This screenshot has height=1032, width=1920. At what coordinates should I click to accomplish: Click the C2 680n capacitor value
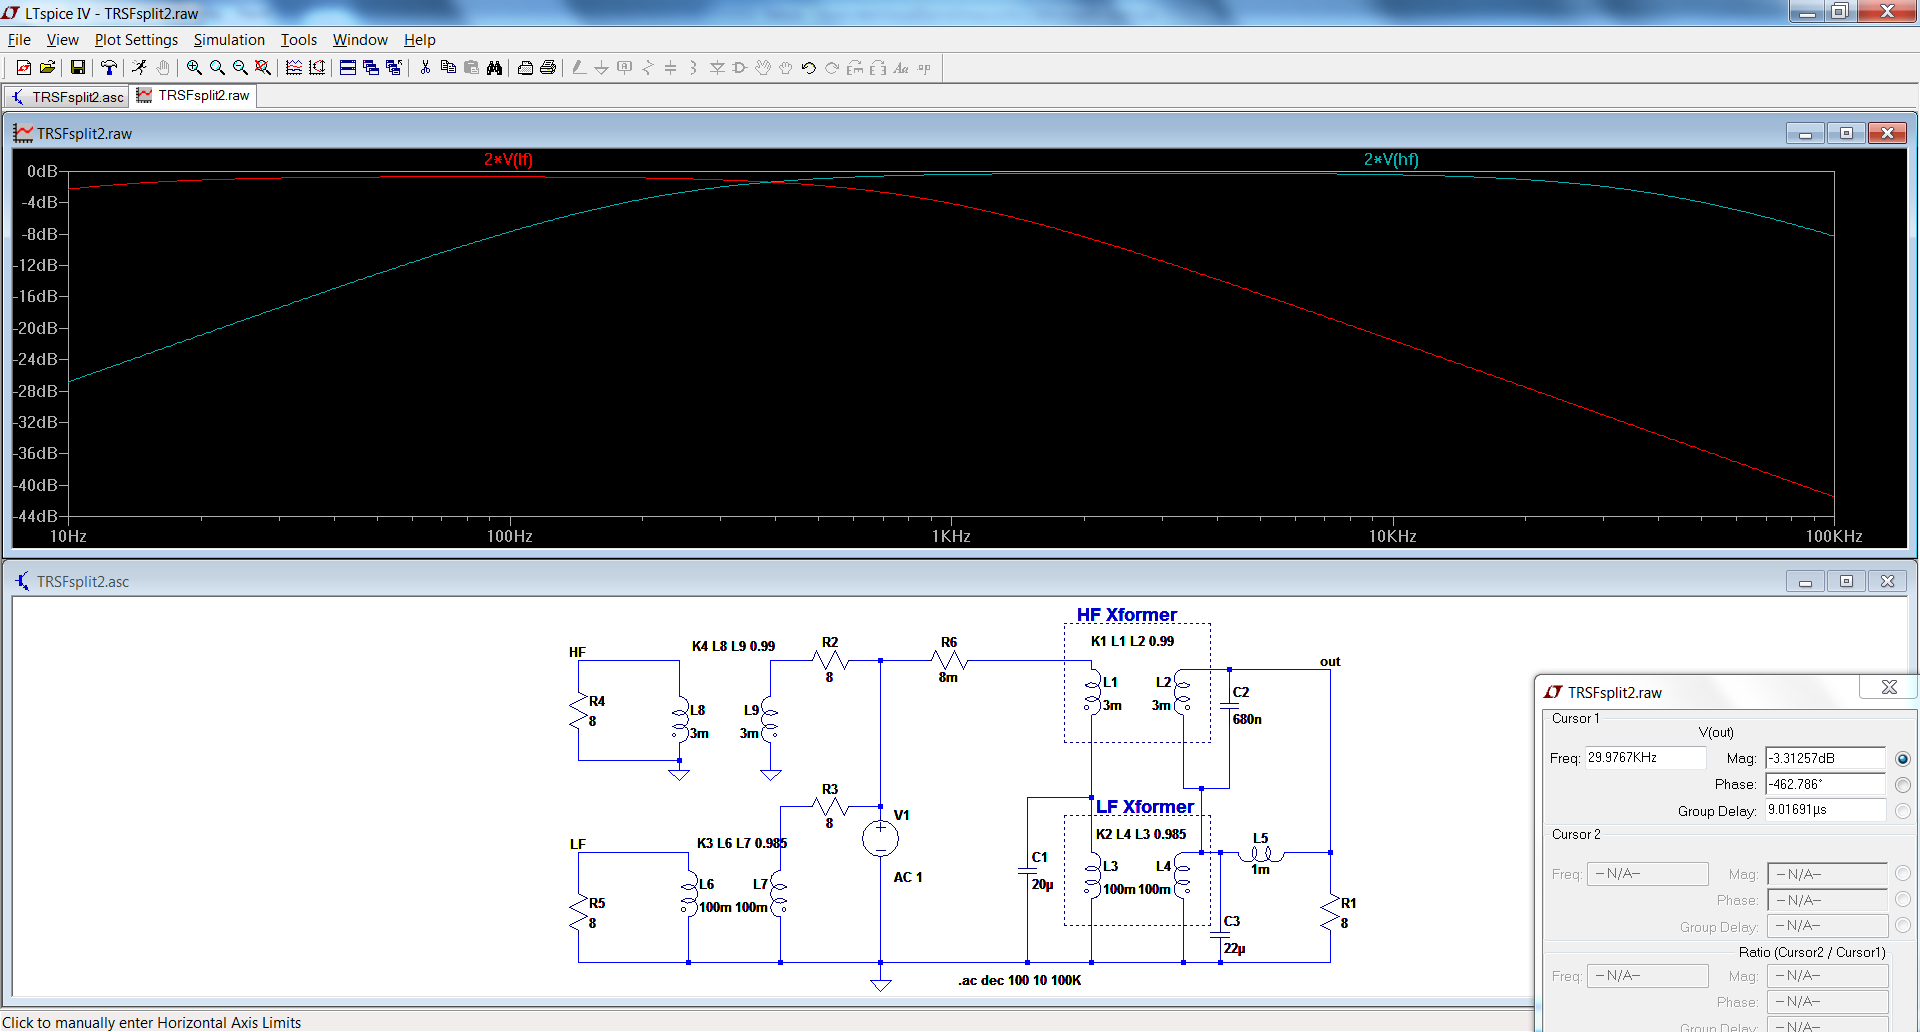(1247, 719)
